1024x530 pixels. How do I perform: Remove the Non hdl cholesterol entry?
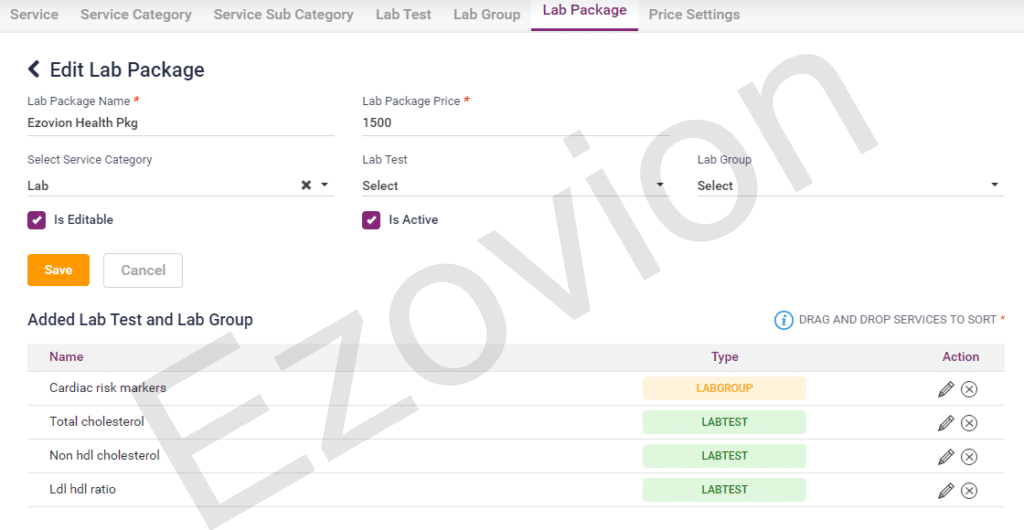pos(969,457)
